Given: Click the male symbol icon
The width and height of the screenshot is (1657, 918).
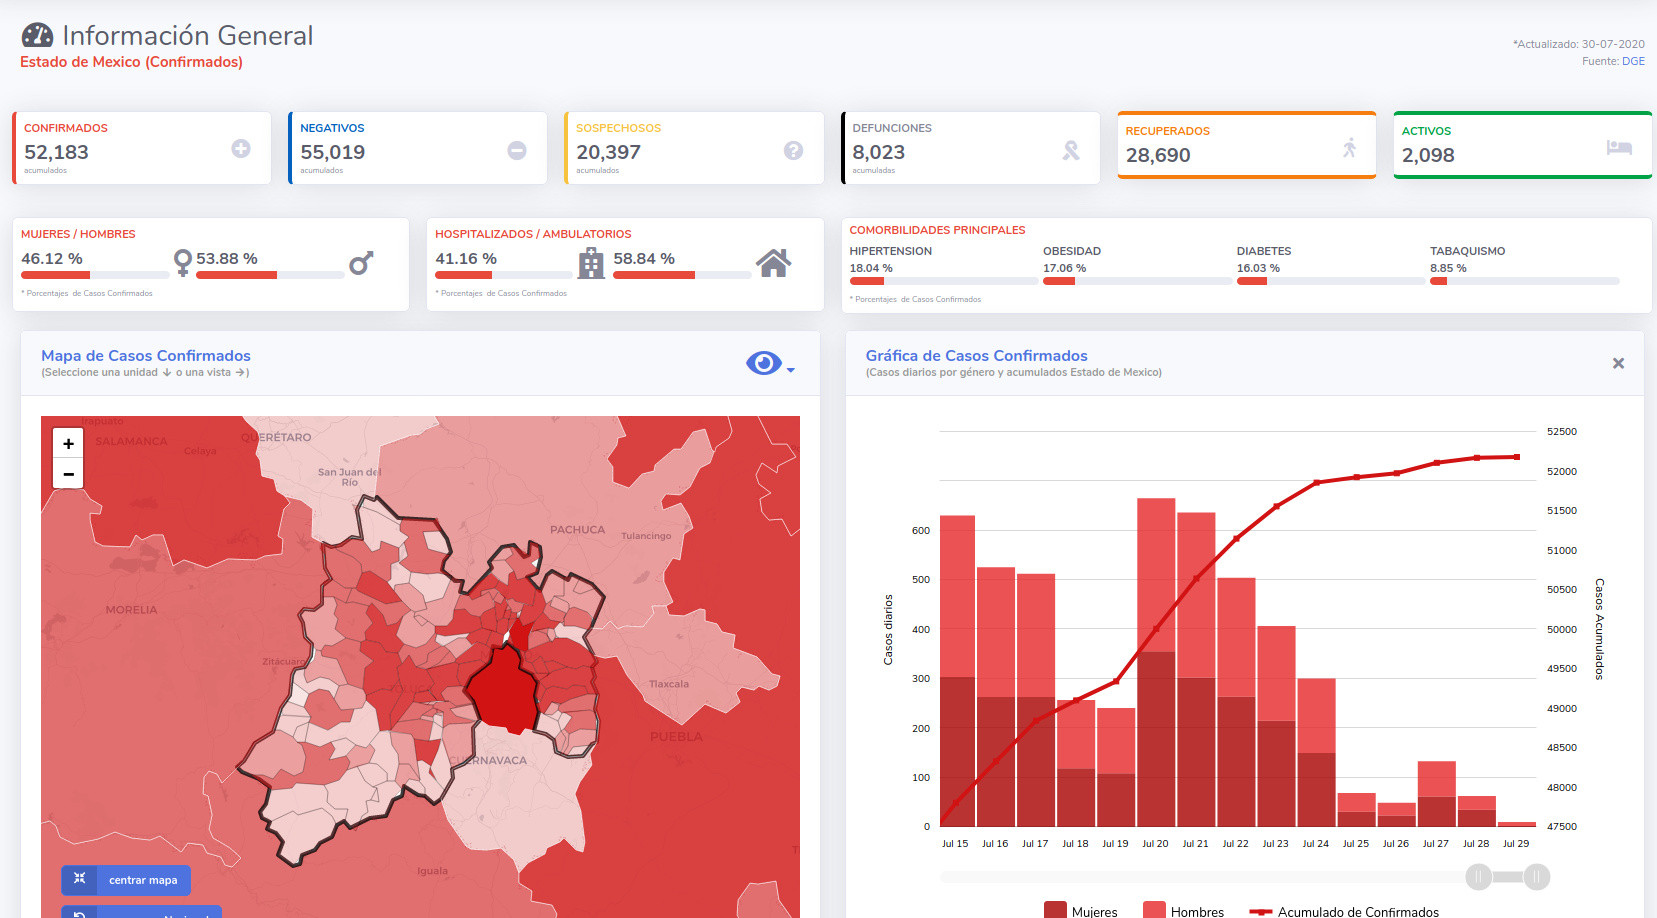Looking at the screenshot, I should 361,263.
